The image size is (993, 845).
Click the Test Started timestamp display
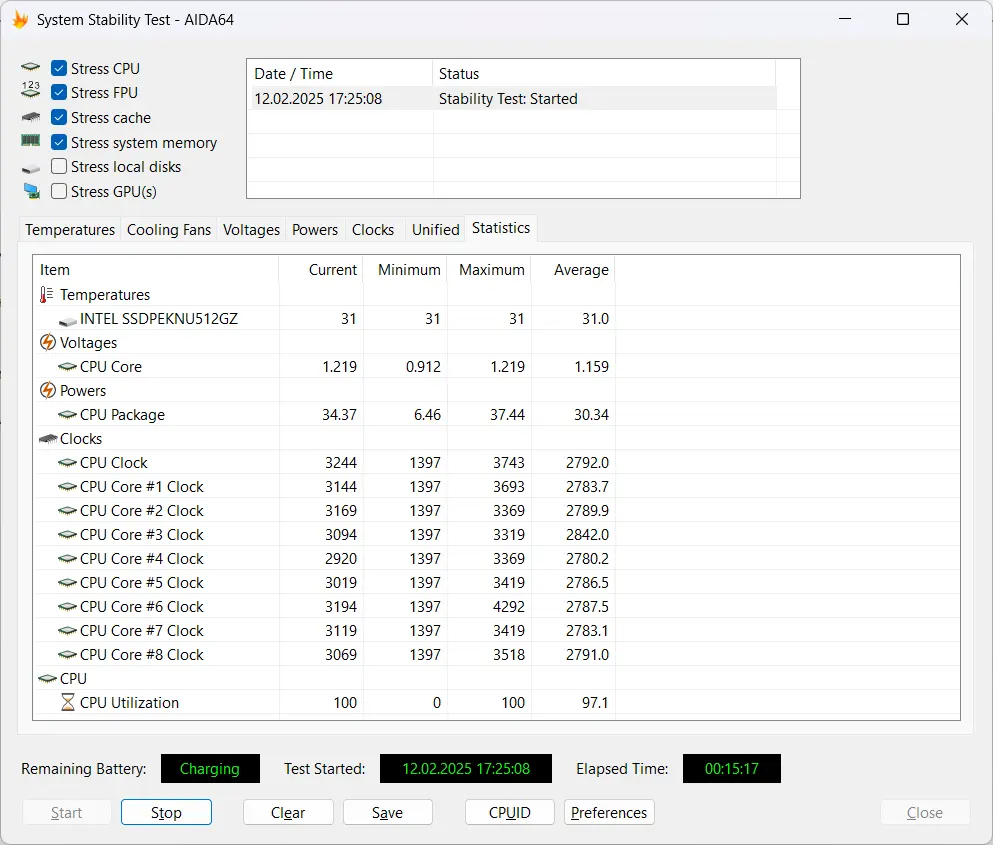pyautogui.click(x=465, y=768)
